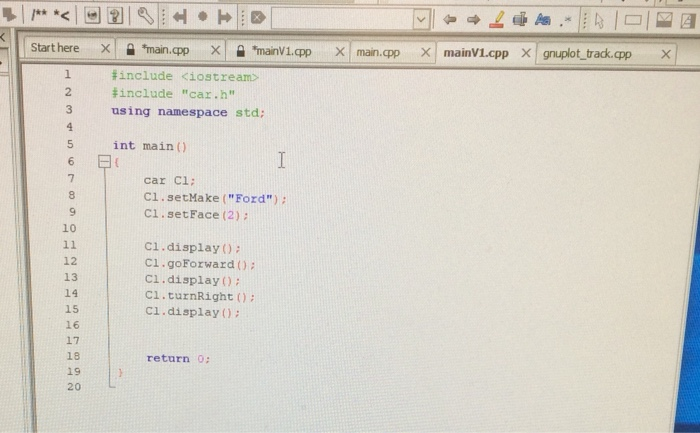Go to next search match with right arrow
Viewport: 700px width, 433px height.
(x=473, y=20)
